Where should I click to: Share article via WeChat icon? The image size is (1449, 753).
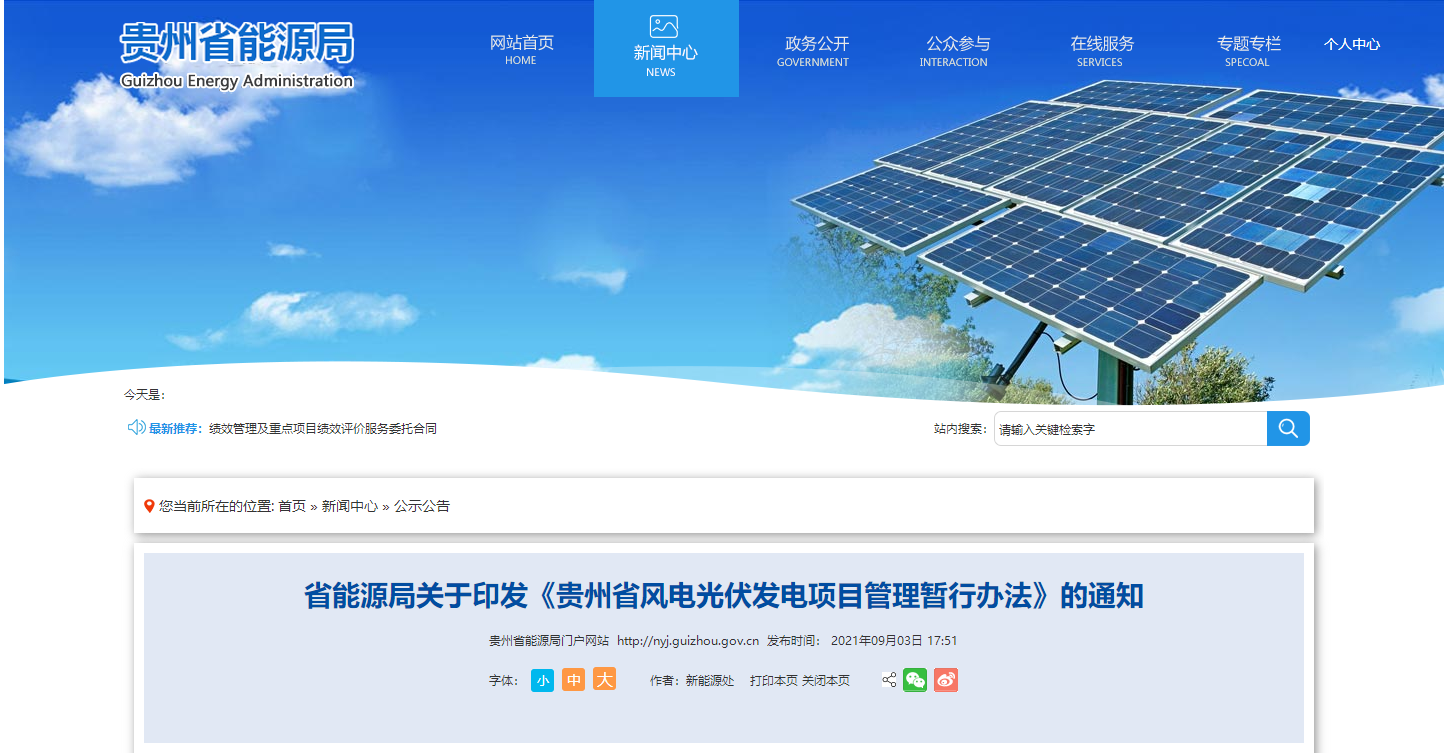click(915, 680)
